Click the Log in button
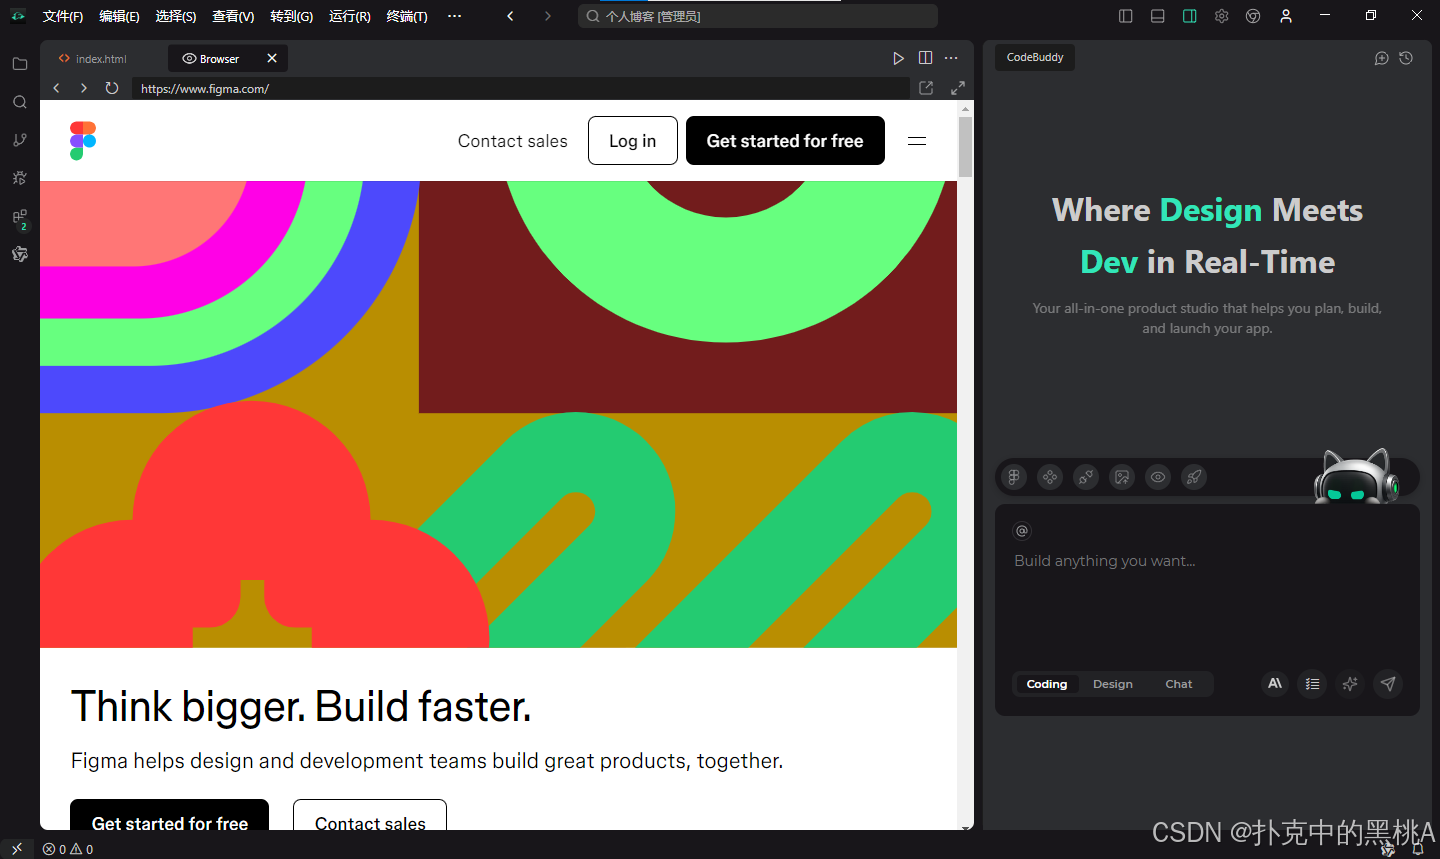Viewport: 1440px width, 859px height. [633, 141]
